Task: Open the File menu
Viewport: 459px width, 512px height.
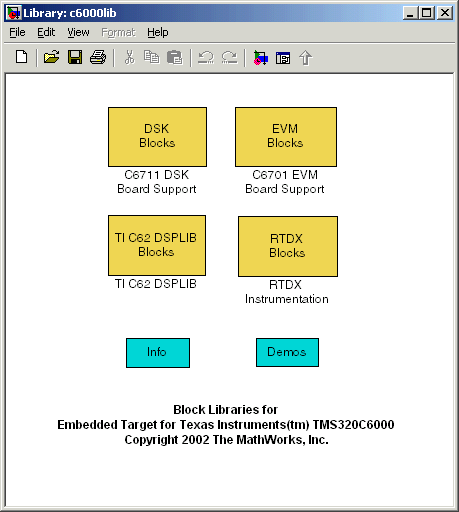Action: tap(17, 32)
